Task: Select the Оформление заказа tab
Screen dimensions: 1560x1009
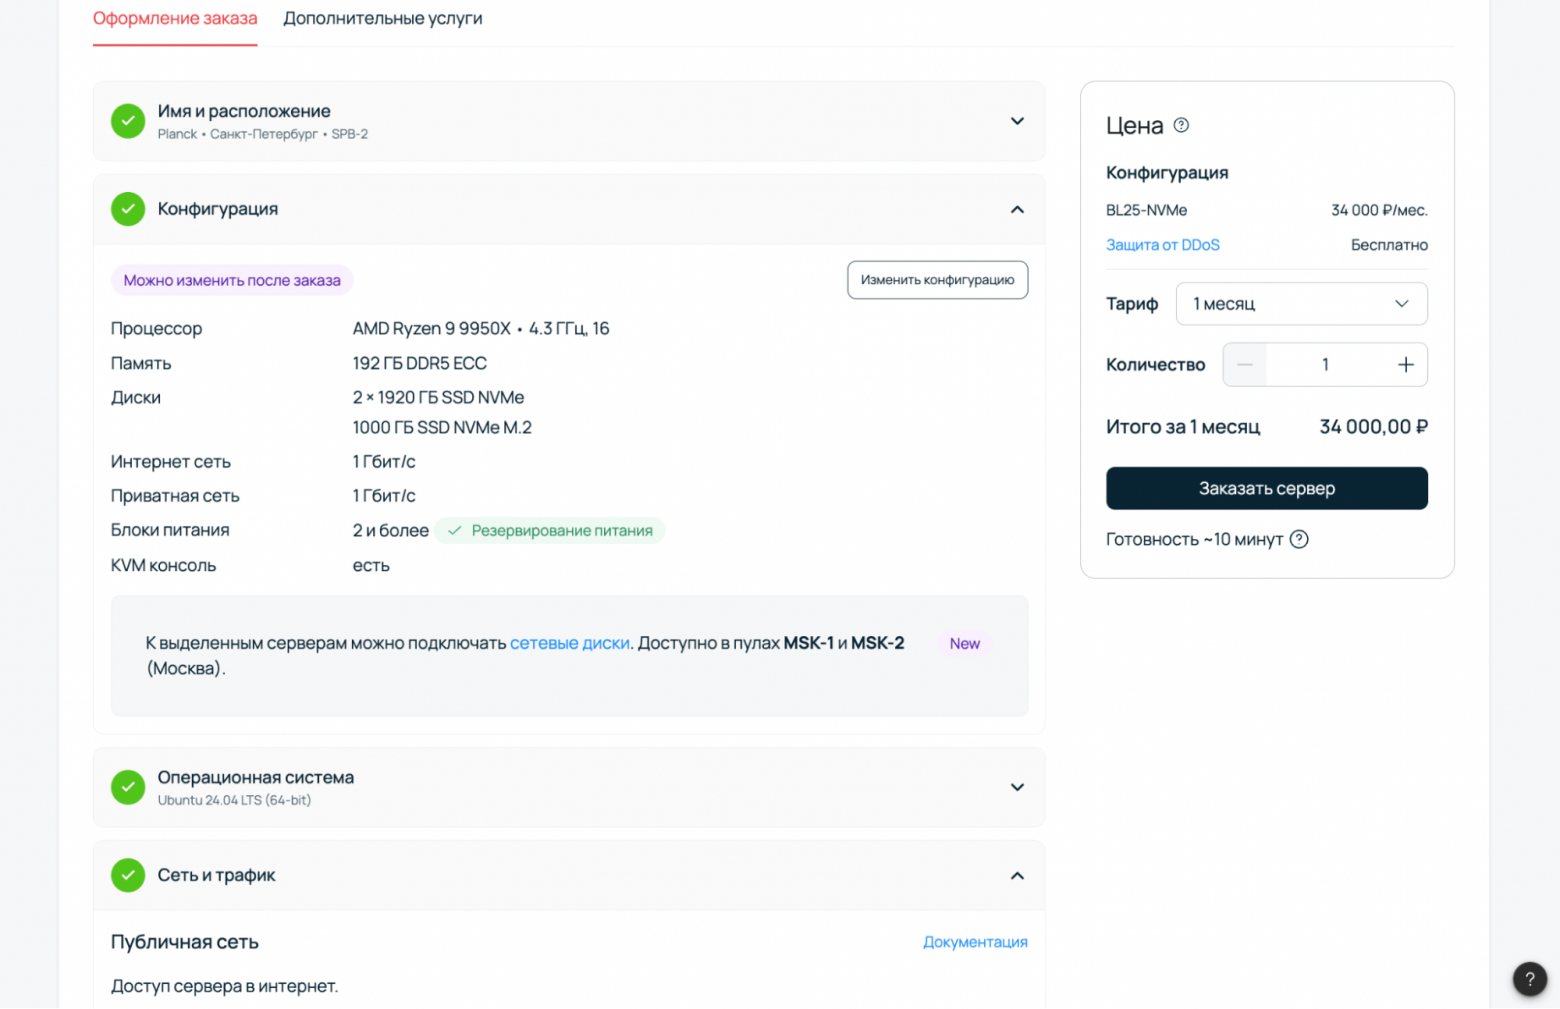Action: click(175, 19)
